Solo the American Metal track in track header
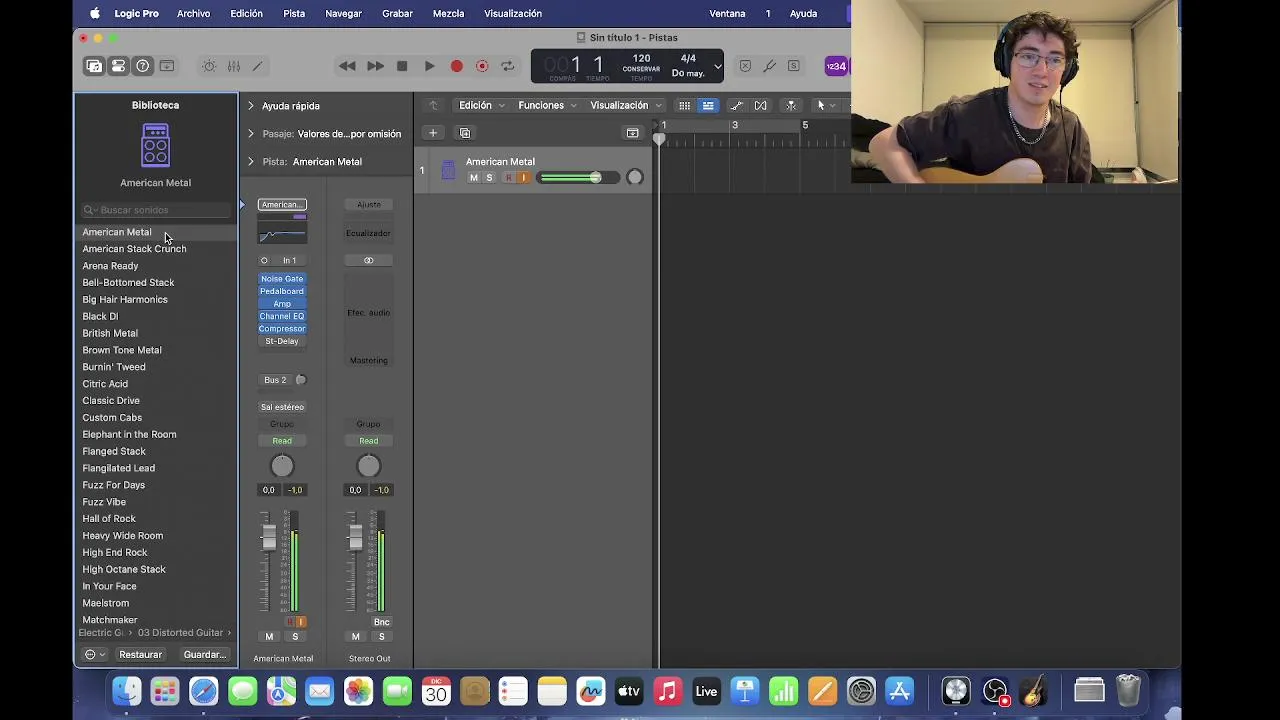1280x720 pixels. 489,178
